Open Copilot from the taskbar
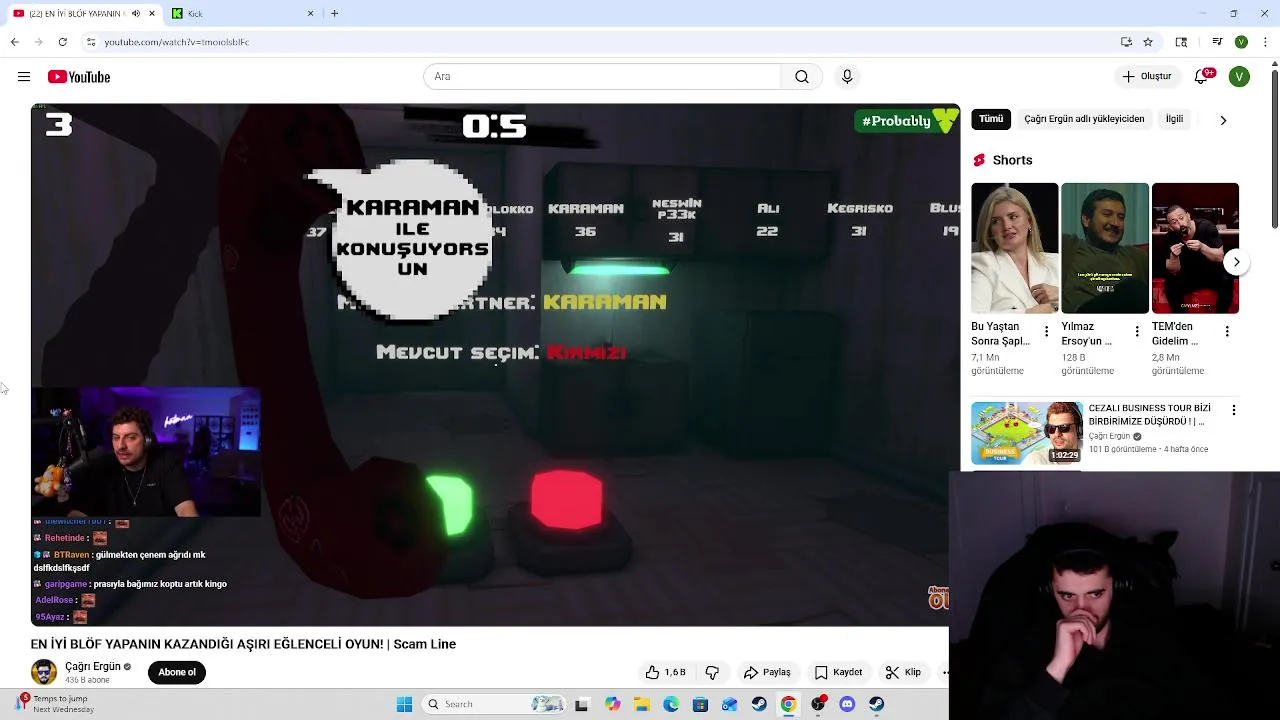 (612, 704)
